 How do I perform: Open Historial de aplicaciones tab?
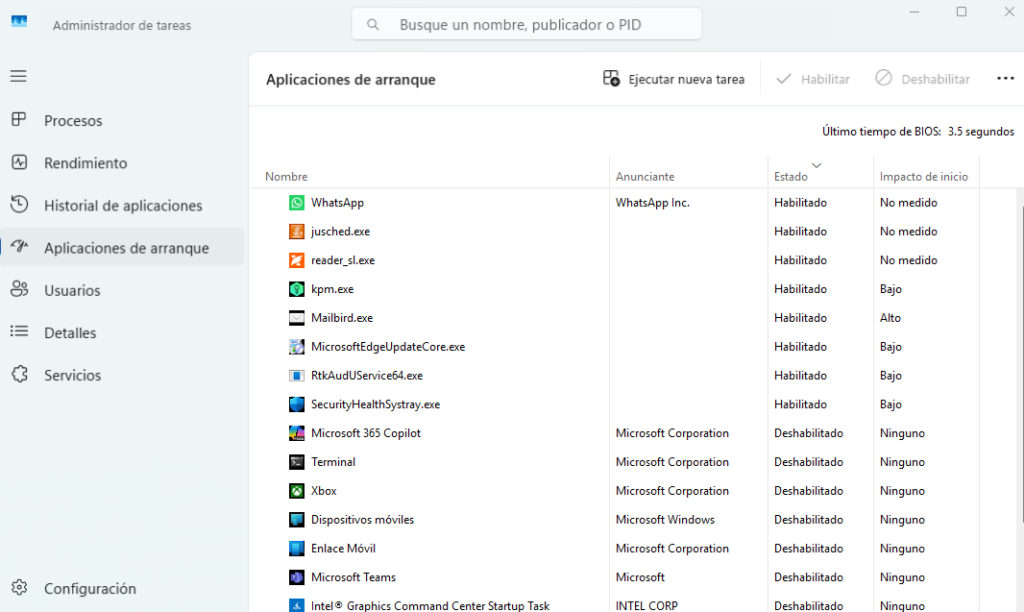click(123, 206)
